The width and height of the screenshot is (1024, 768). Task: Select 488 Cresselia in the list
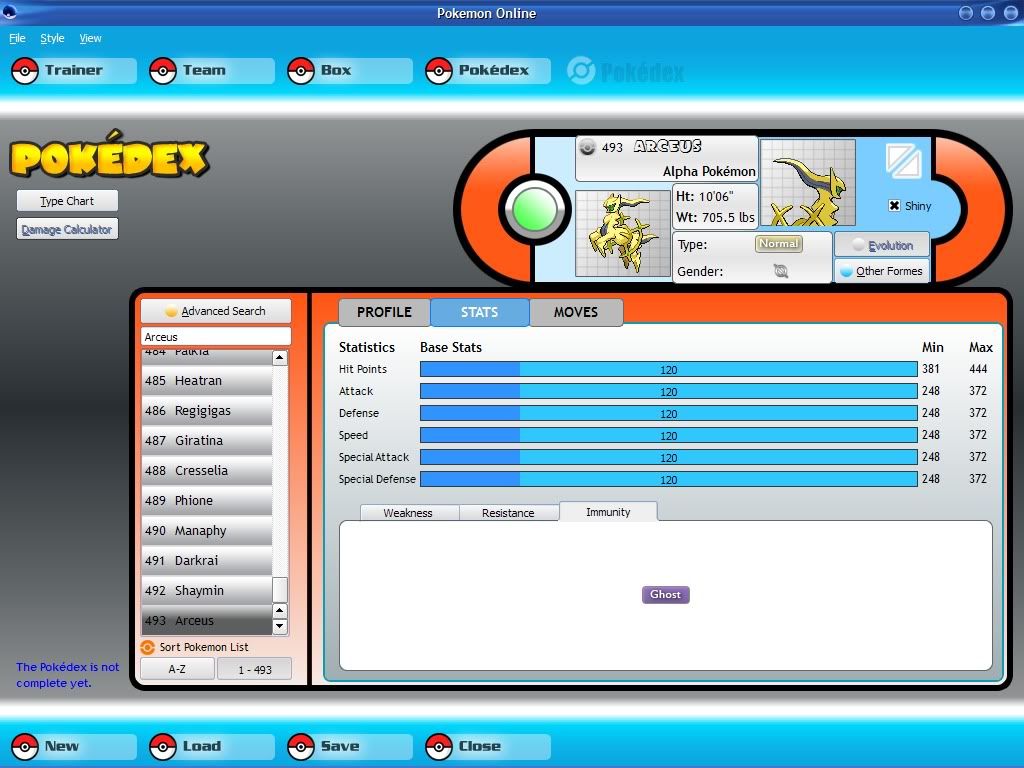206,471
